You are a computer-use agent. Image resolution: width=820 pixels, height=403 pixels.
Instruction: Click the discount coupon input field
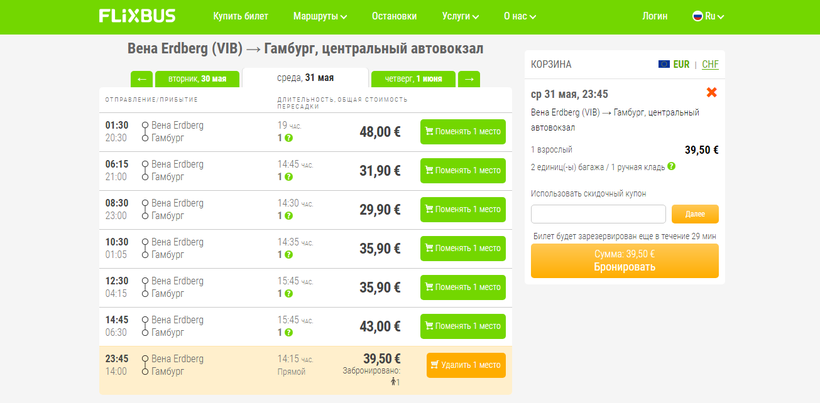coord(598,214)
